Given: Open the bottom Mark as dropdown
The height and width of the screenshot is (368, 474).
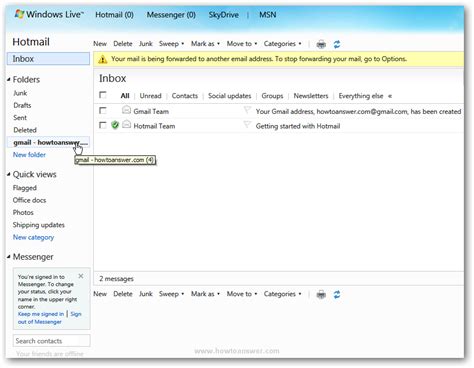Looking at the screenshot, I should pyautogui.click(x=205, y=294).
